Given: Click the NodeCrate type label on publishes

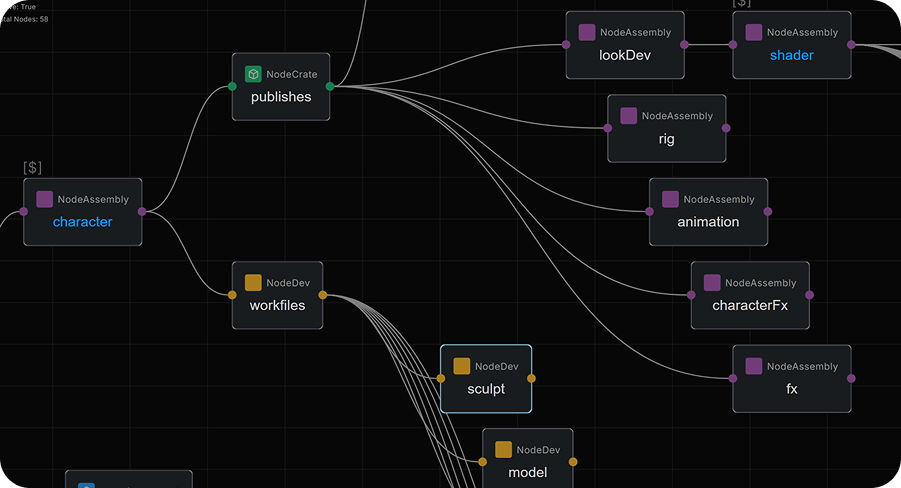Looking at the screenshot, I should click(x=292, y=74).
